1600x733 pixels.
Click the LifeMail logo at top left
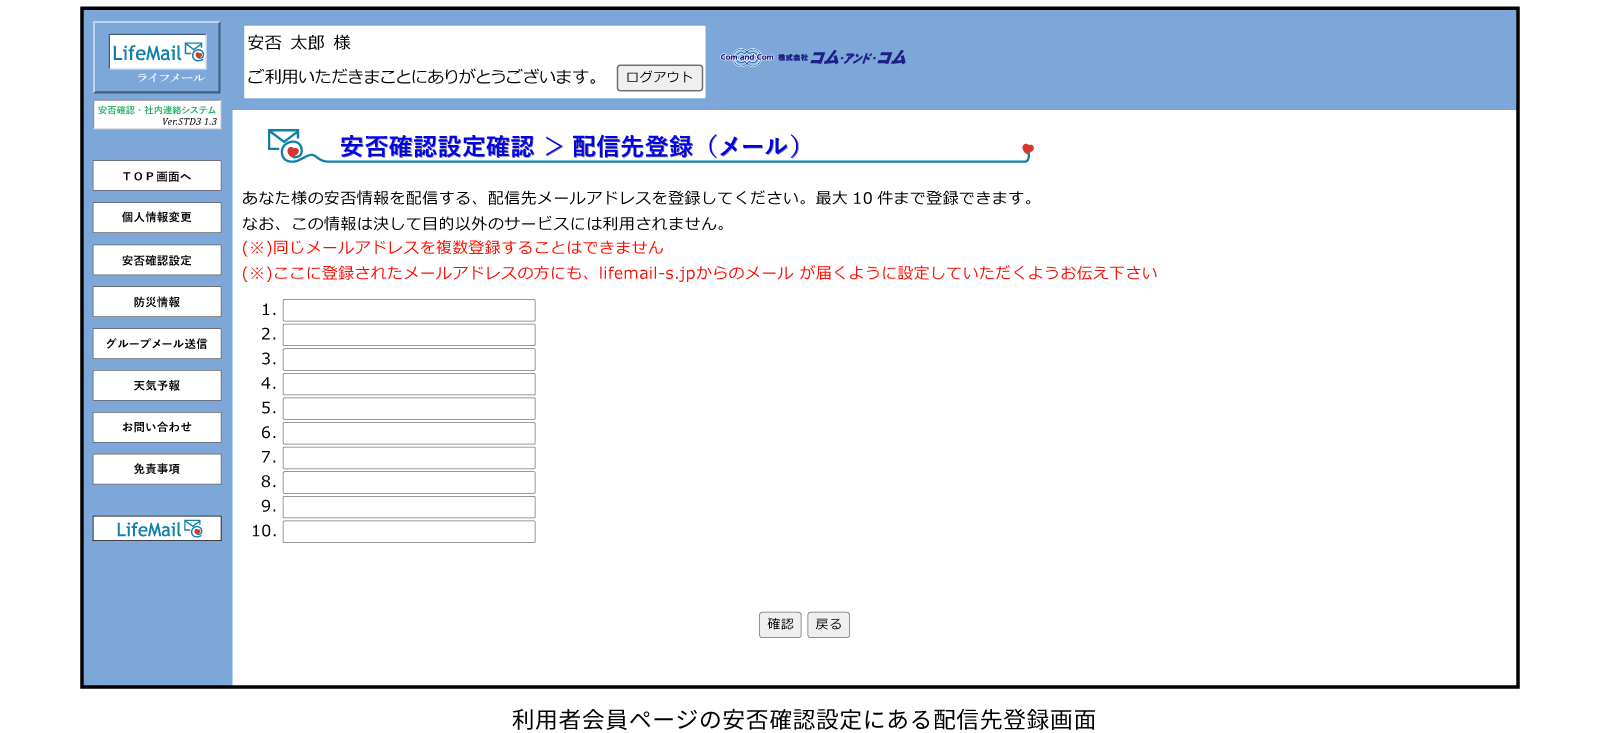[157, 57]
